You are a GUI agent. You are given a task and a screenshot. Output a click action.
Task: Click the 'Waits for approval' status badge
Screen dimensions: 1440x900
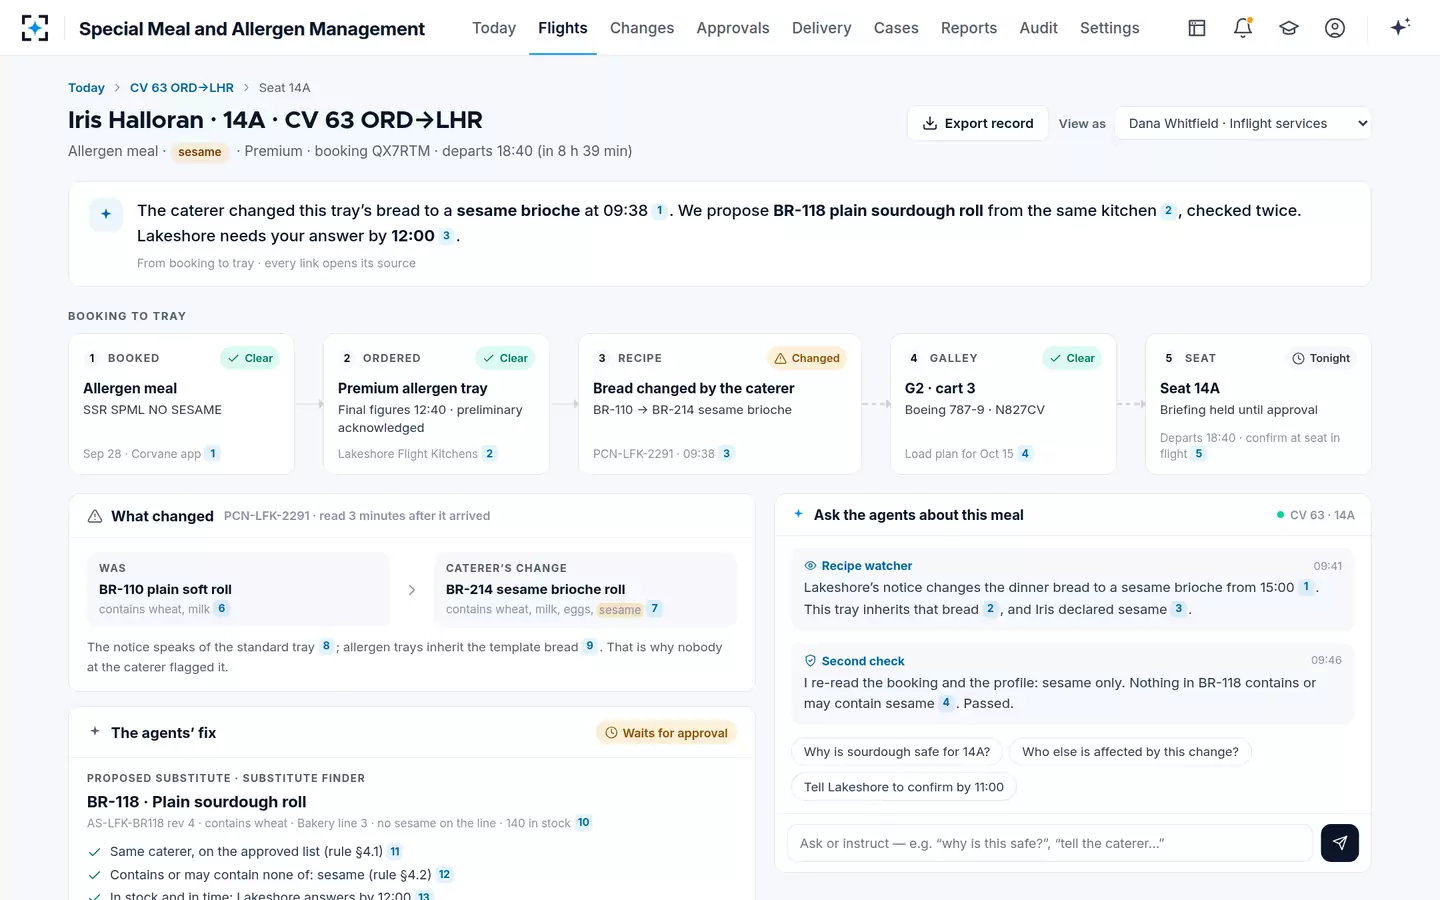click(667, 733)
